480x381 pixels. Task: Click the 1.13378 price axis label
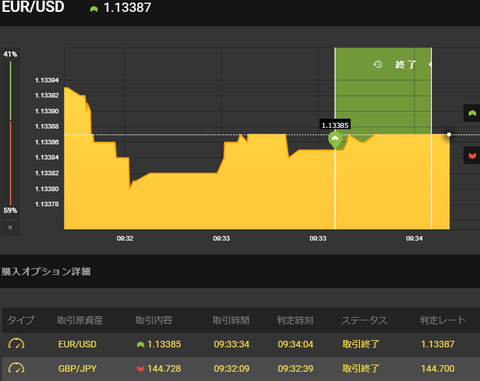pos(47,204)
